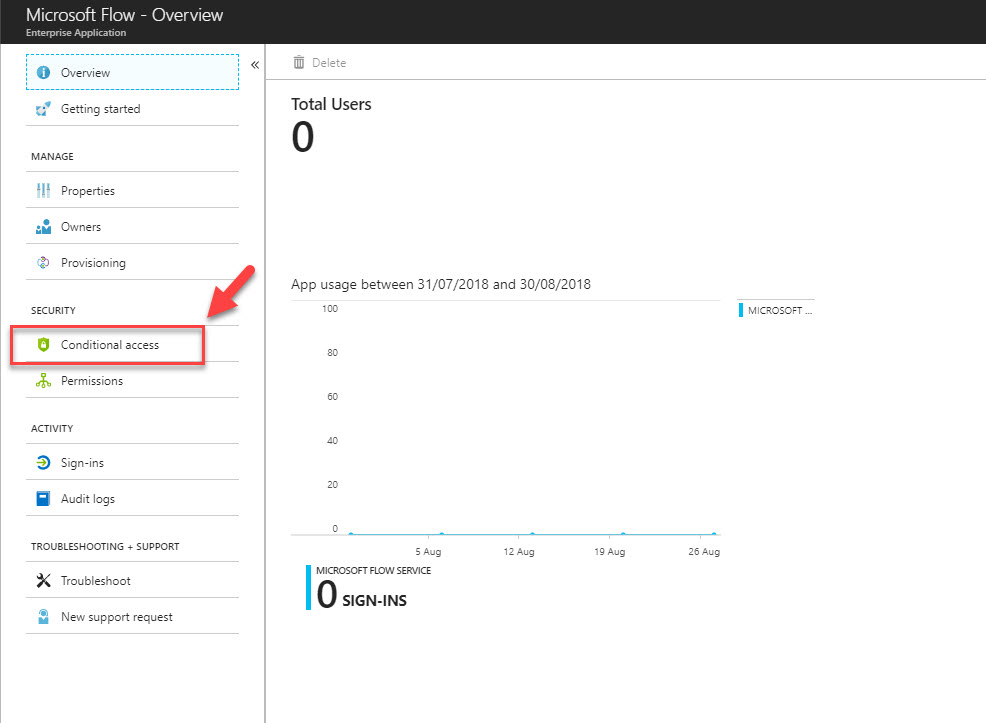Select the Sign-ins activity icon
The width and height of the screenshot is (986, 723).
pyautogui.click(x=43, y=461)
